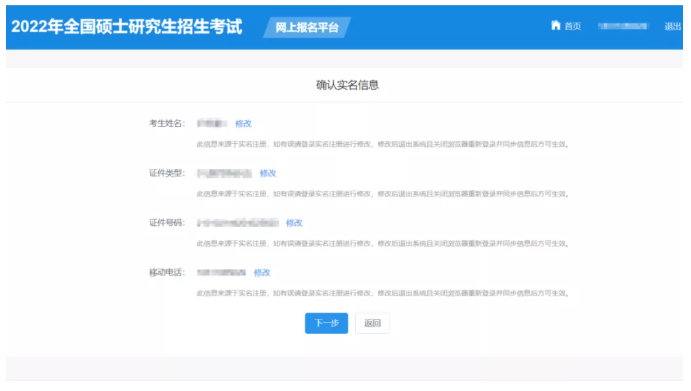Screen dimensions: 691x391
Task: Click 修改 next to 证件类型
Action: click(x=267, y=173)
